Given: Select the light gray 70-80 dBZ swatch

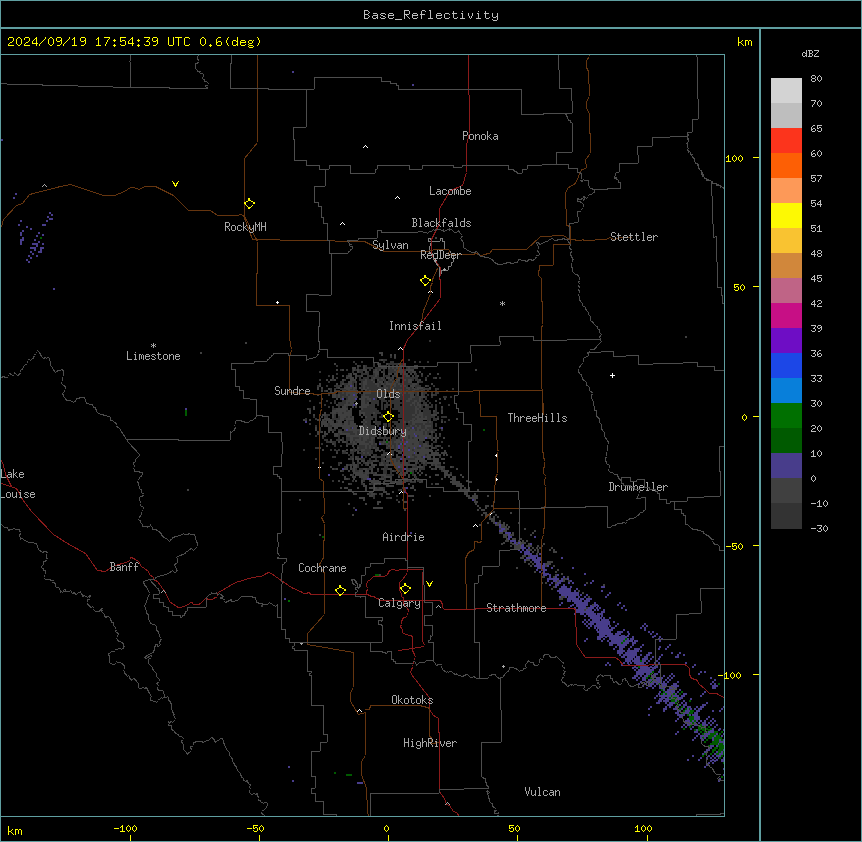Looking at the screenshot, I should pos(786,91).
